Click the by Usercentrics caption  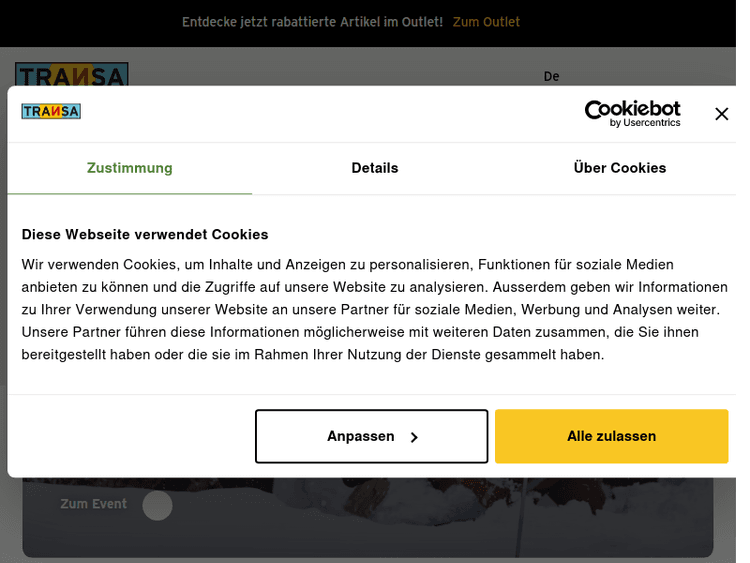tap(645, 123)
